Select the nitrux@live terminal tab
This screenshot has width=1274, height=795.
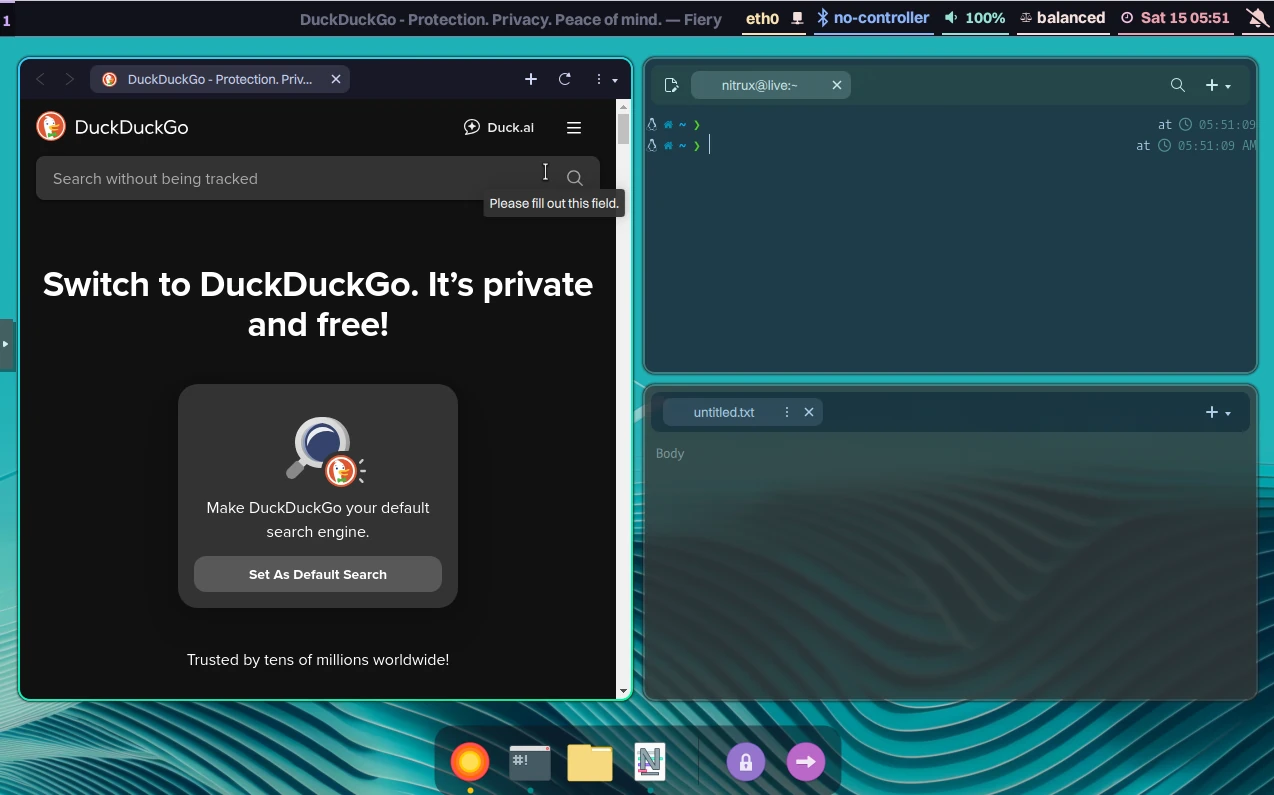click(760, 86)
